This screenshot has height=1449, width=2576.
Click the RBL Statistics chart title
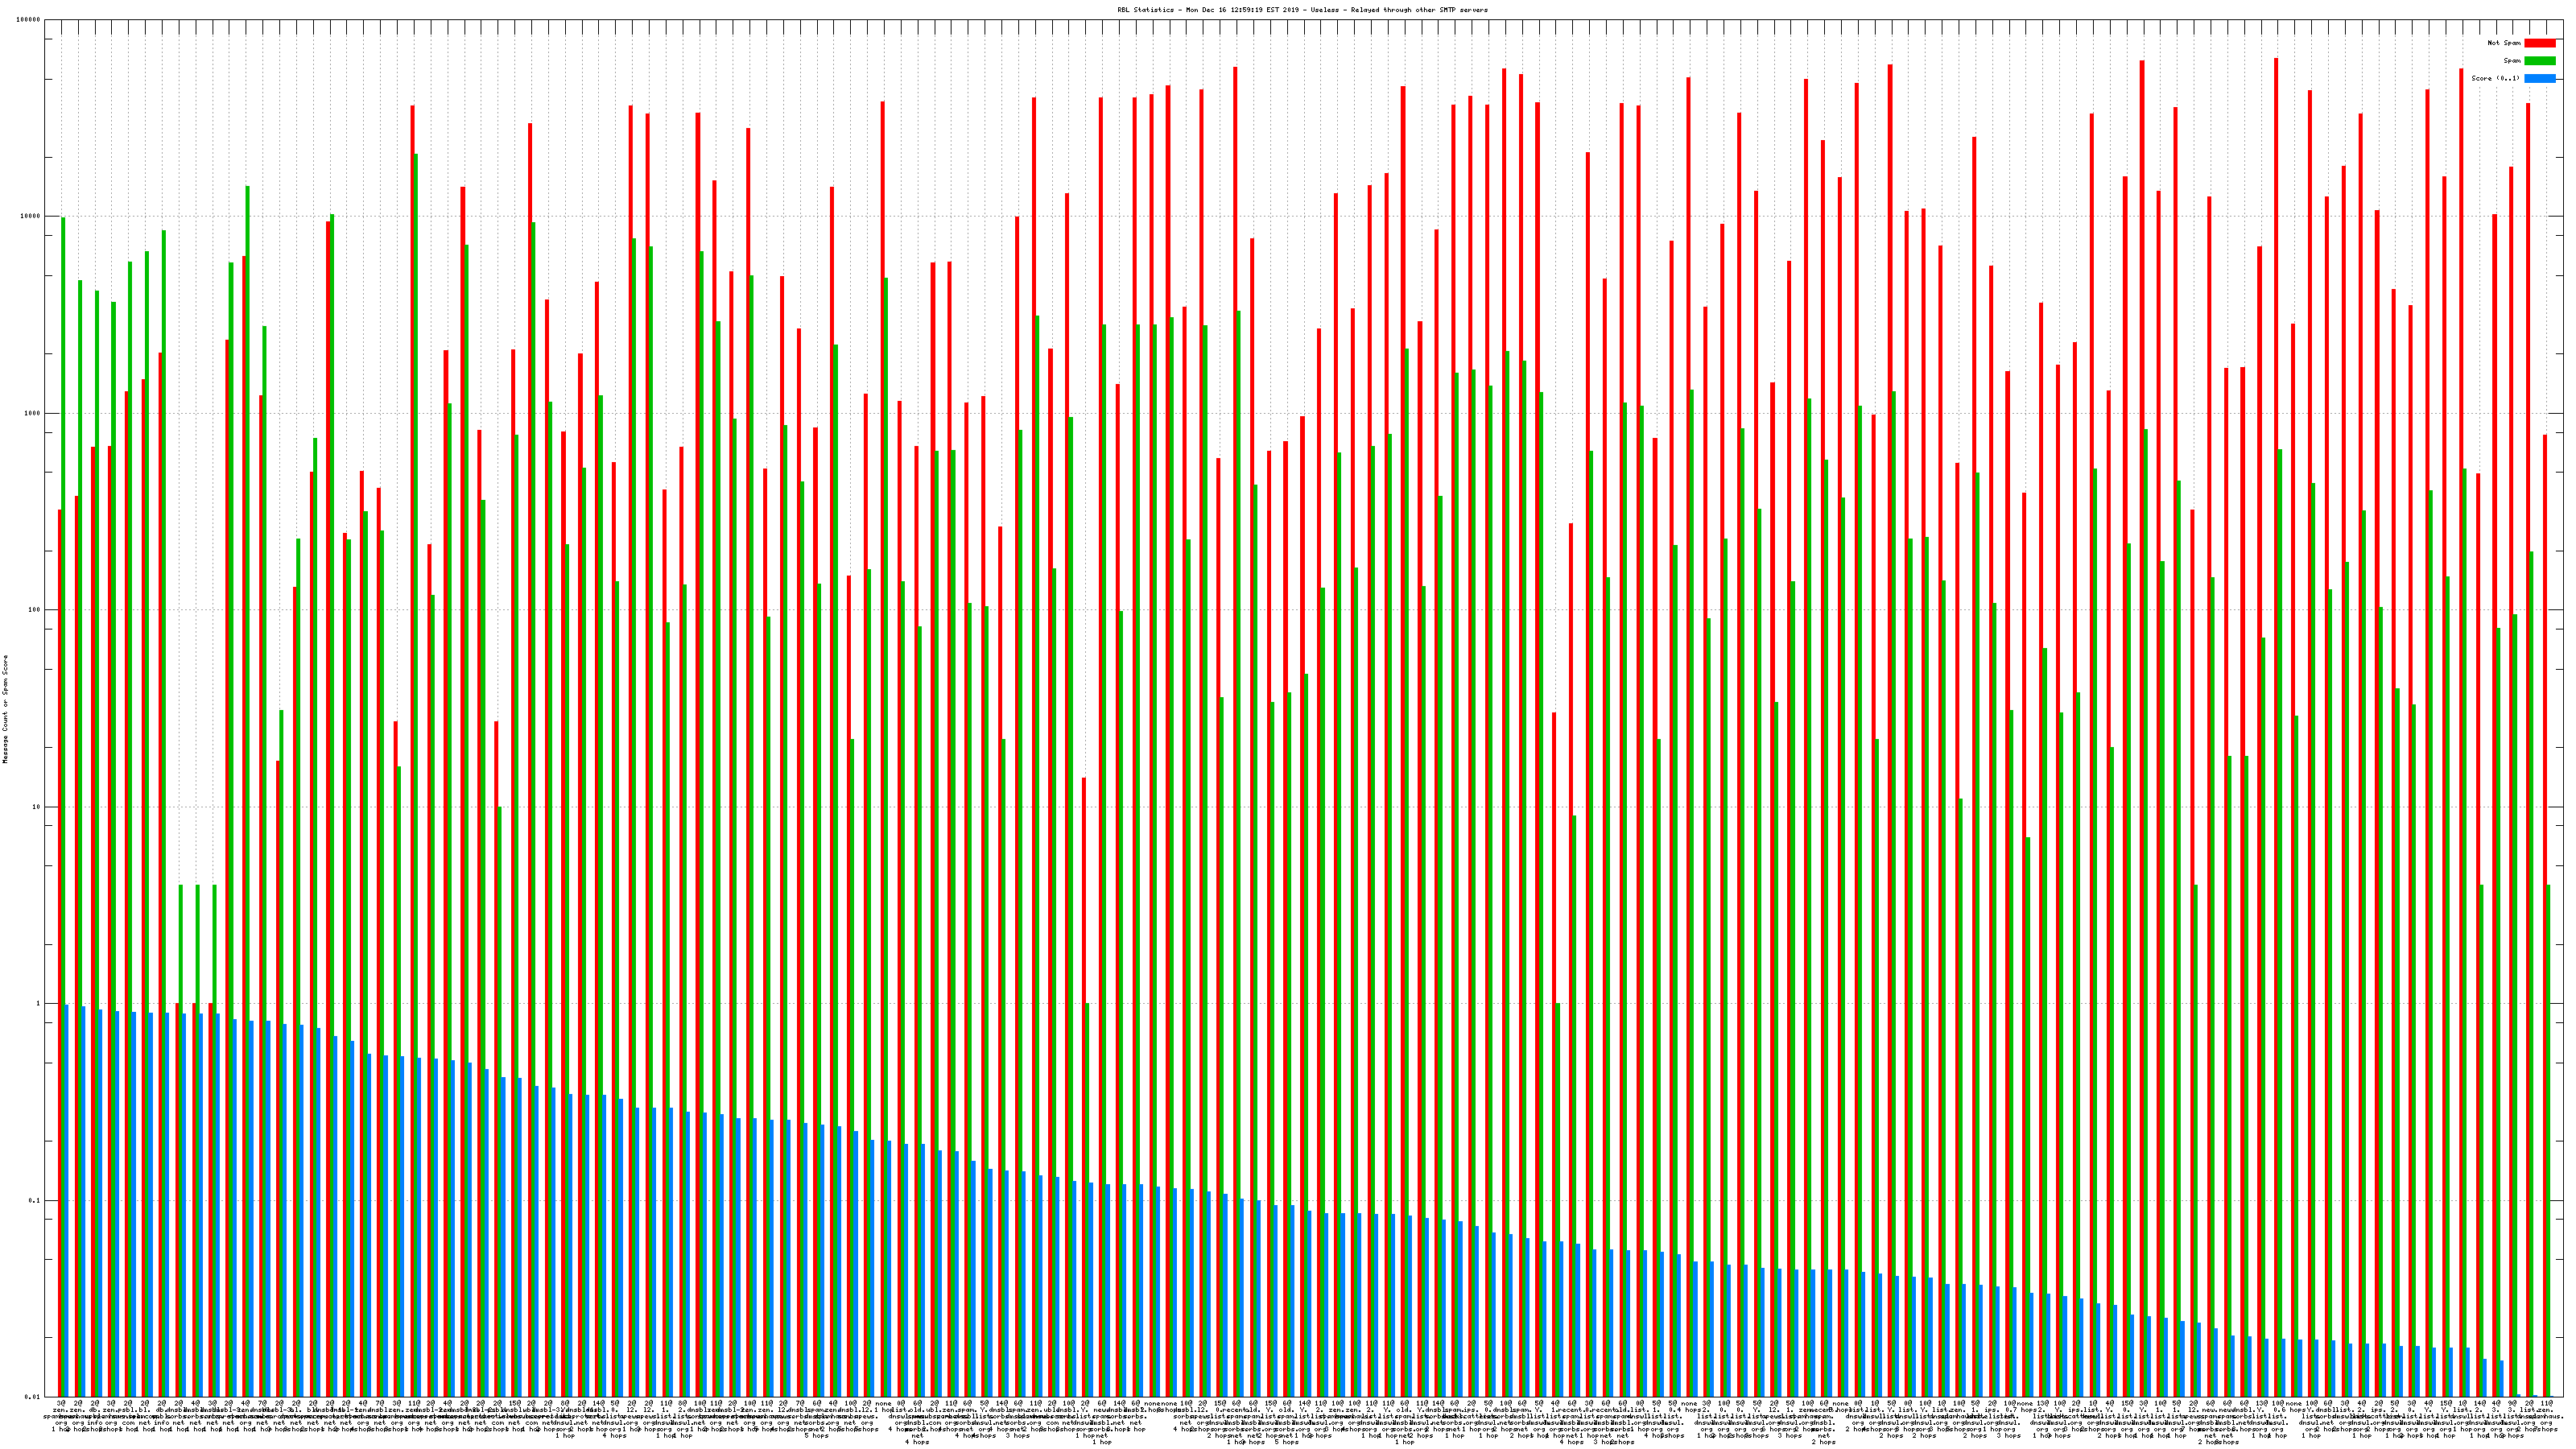click(1302, 10)
